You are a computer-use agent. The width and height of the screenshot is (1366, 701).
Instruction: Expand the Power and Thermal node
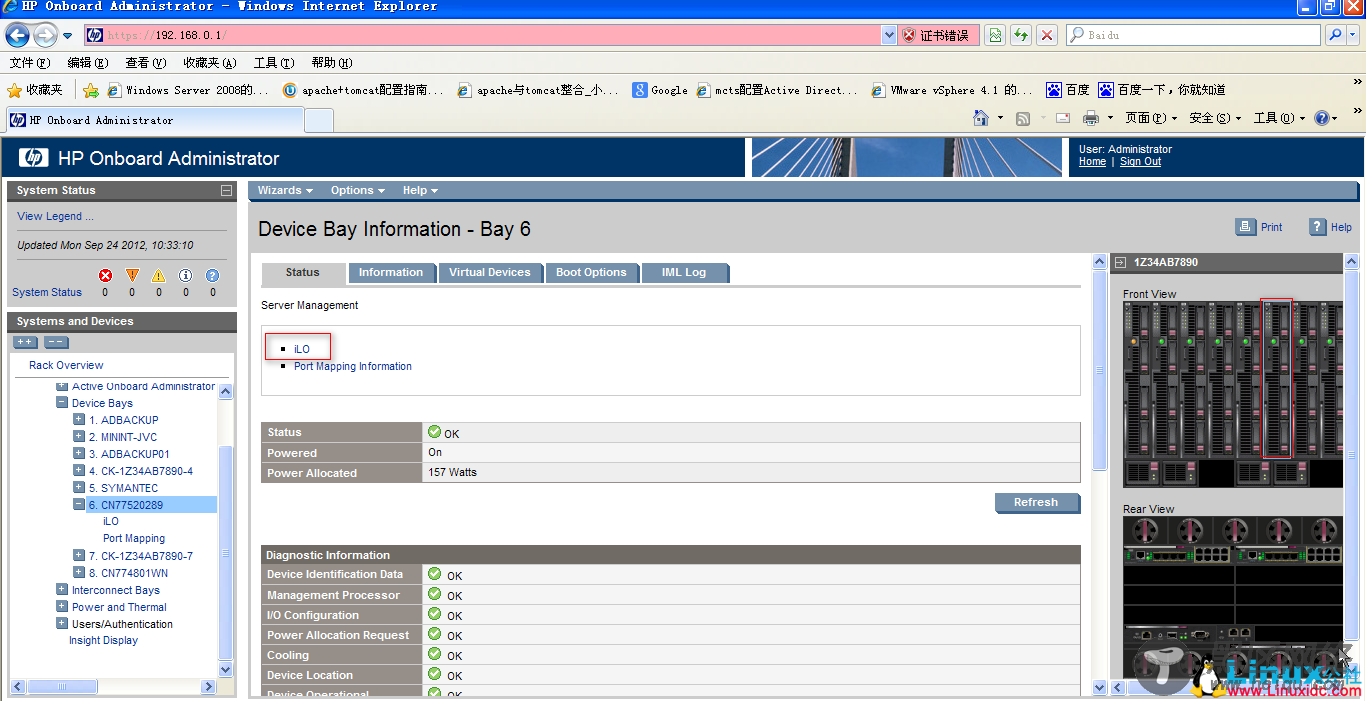click(62, 607)
